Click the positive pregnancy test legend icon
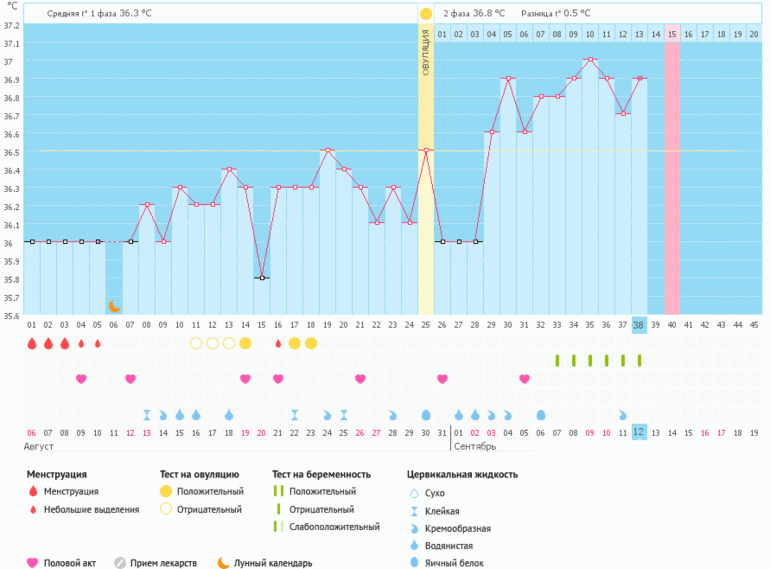770x569 pixels. click(x=279, y=492)
